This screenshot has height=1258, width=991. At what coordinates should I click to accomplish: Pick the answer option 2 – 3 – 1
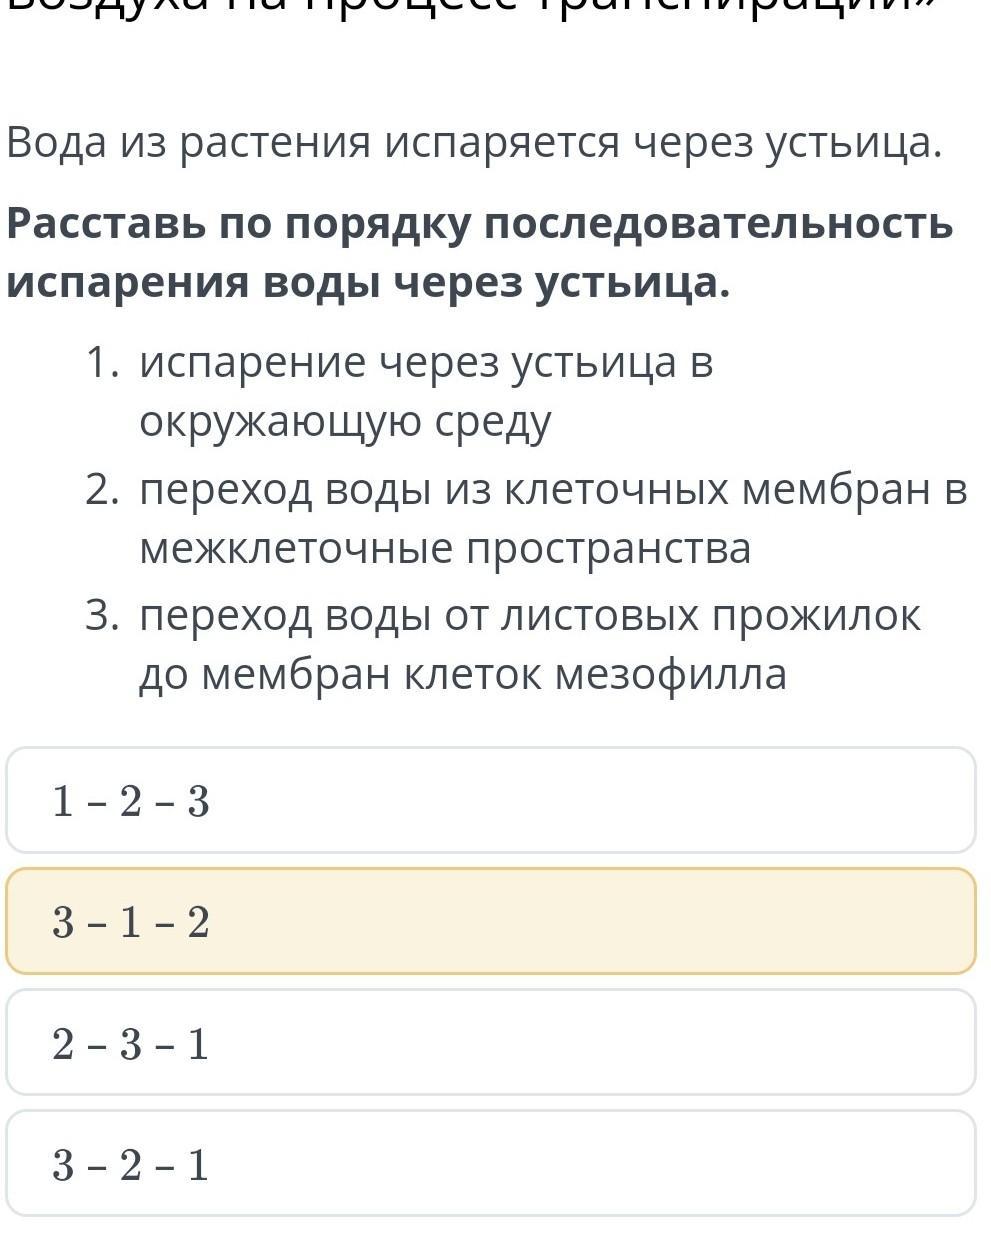click(490, 1042)
